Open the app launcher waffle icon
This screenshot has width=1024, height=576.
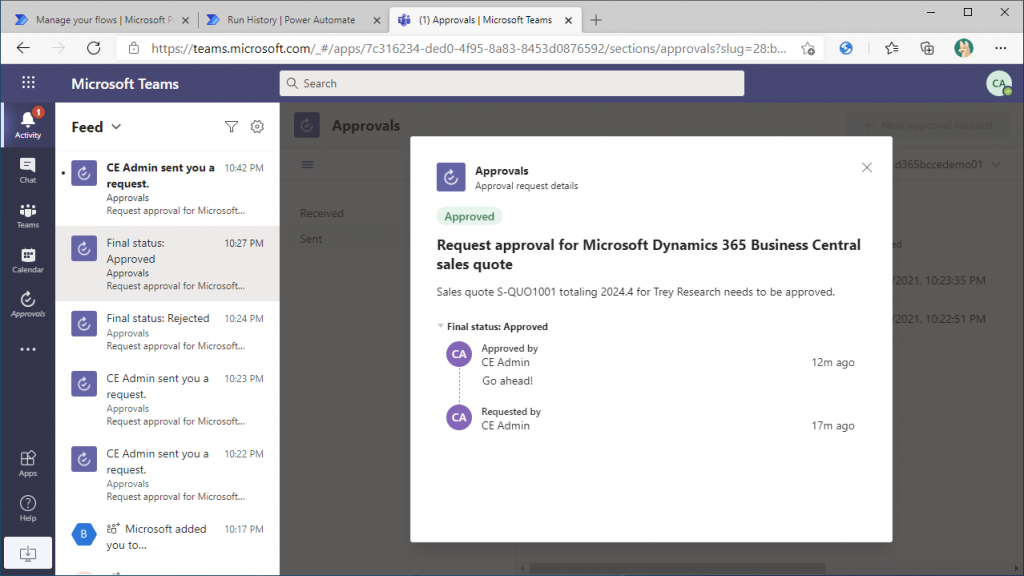[28, 82]
